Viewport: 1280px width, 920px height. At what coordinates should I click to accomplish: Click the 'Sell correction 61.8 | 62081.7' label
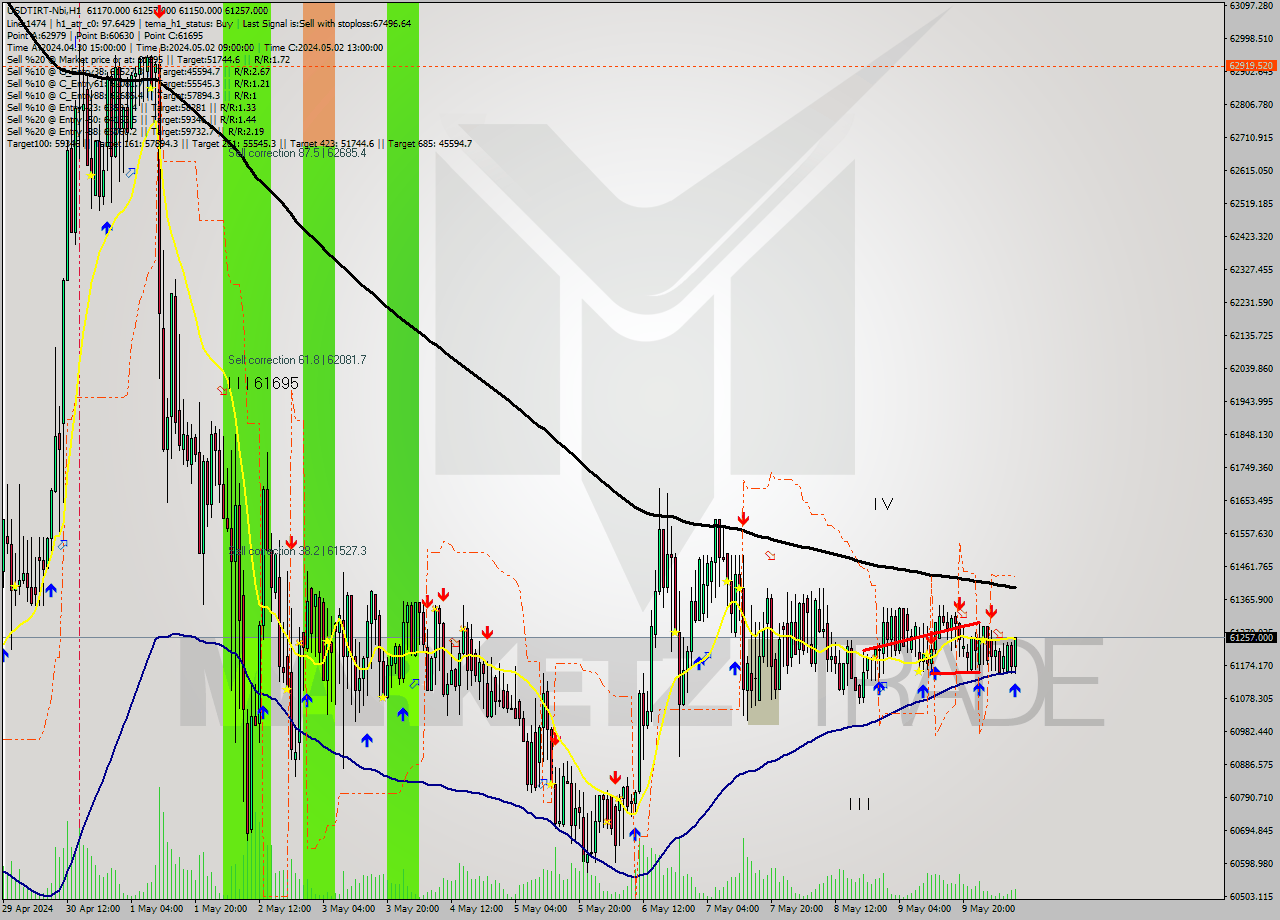point(297,359)
